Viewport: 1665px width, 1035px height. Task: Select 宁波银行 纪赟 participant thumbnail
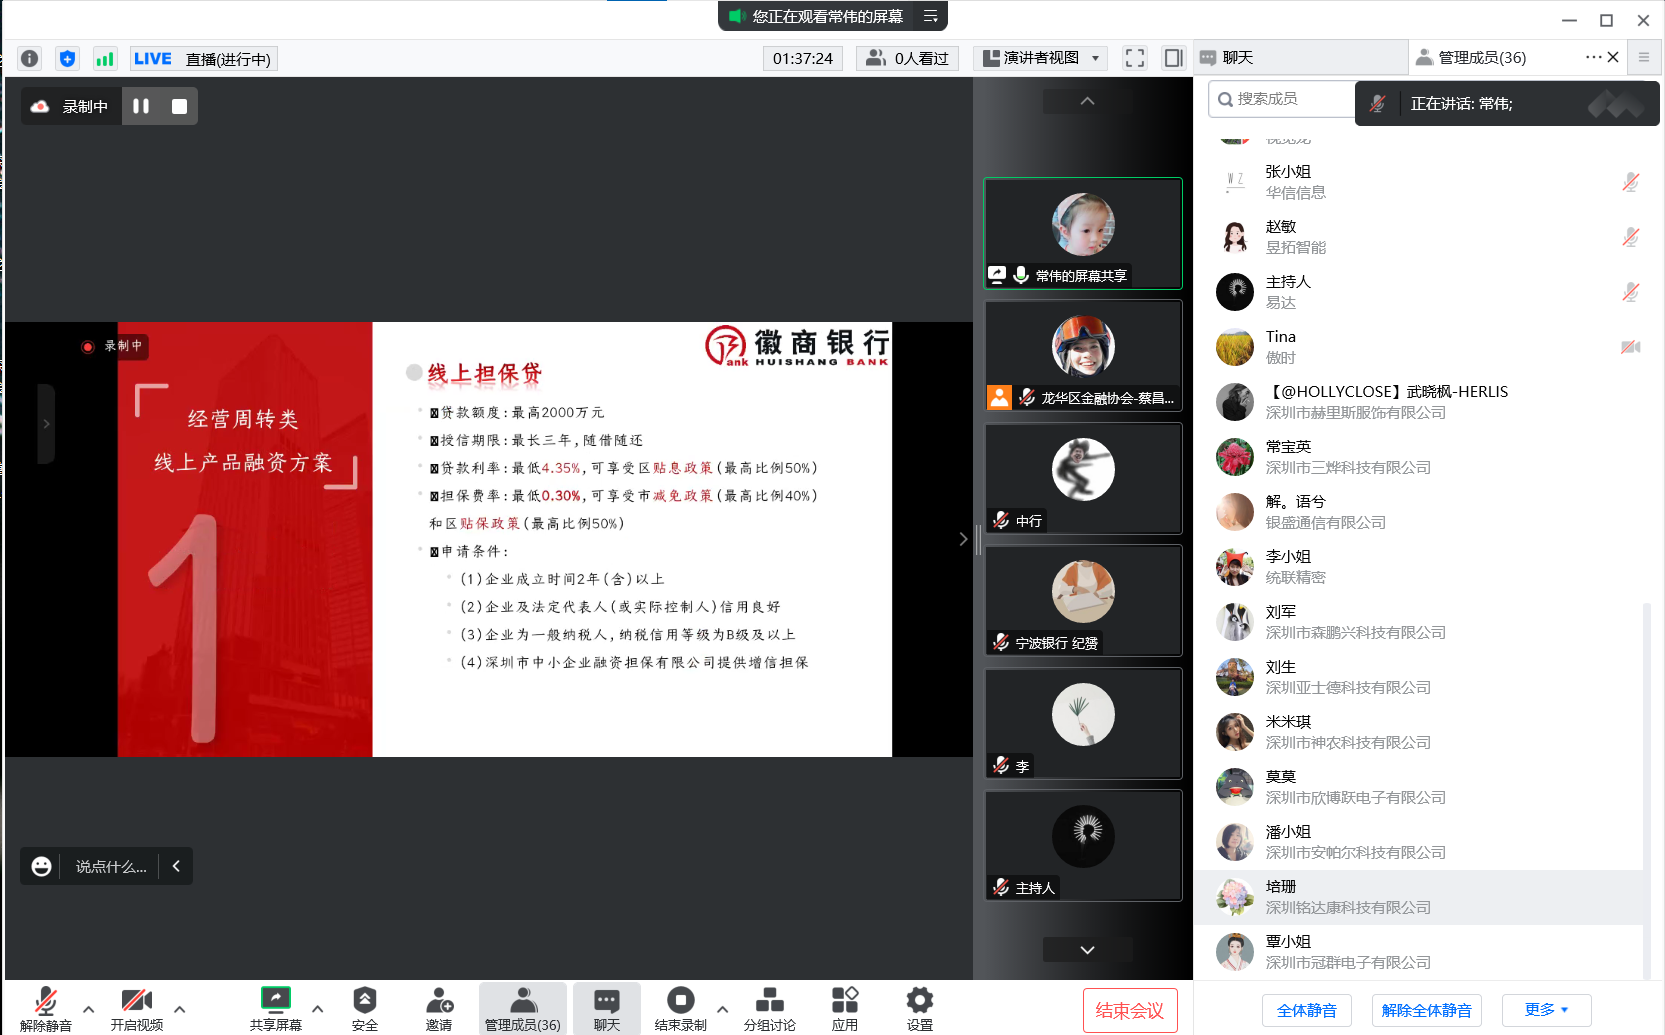[1083, 600]
